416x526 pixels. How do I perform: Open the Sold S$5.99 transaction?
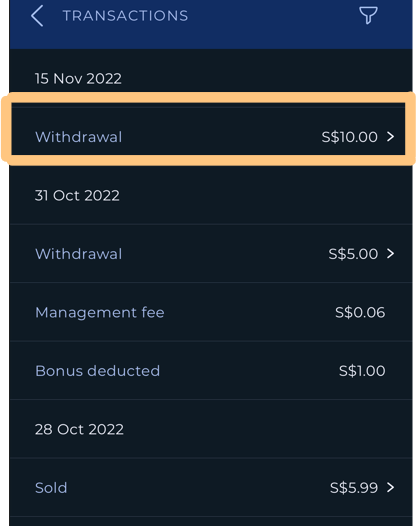coord(211,487)
